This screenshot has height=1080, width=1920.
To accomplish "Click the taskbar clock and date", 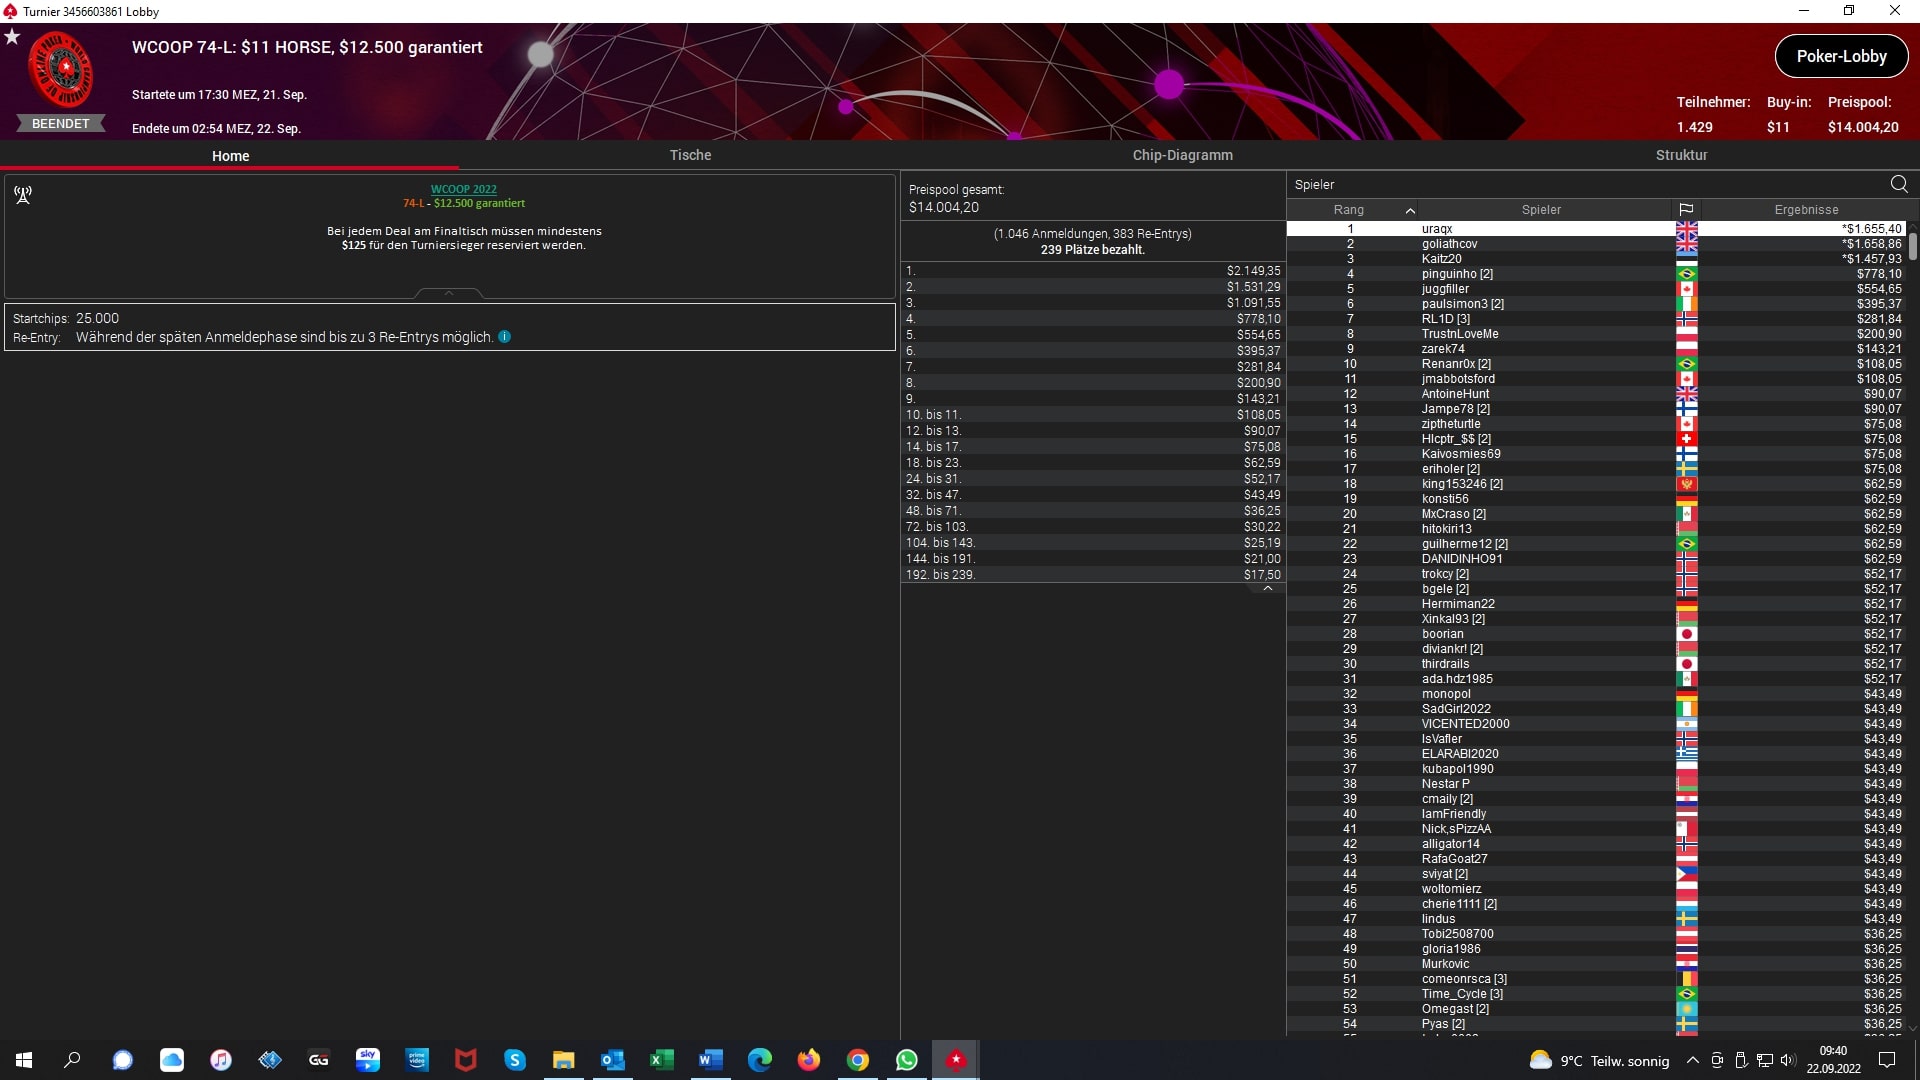I will (x=1833, y=1060).
